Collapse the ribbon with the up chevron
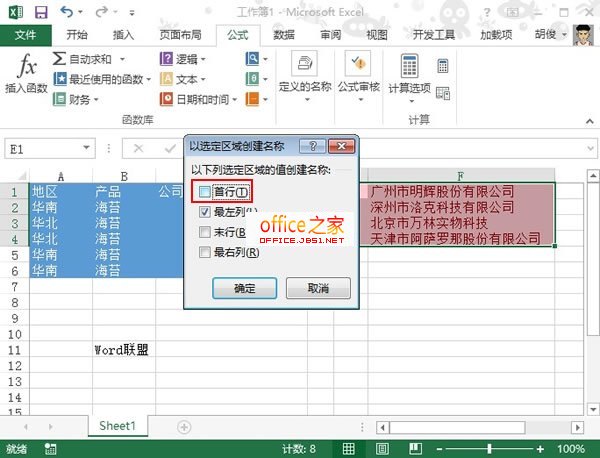 tap(590, 121)
